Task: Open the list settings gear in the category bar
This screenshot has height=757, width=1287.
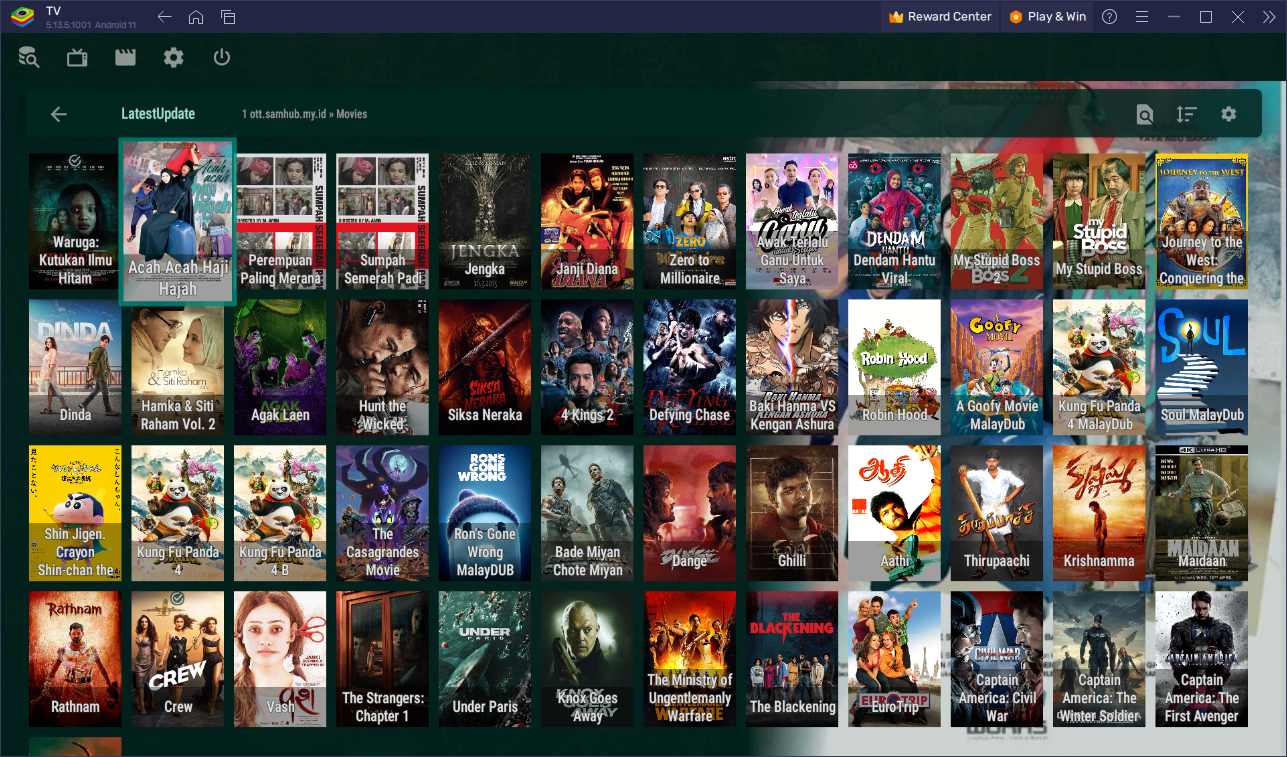Action: click(1229, 114)
